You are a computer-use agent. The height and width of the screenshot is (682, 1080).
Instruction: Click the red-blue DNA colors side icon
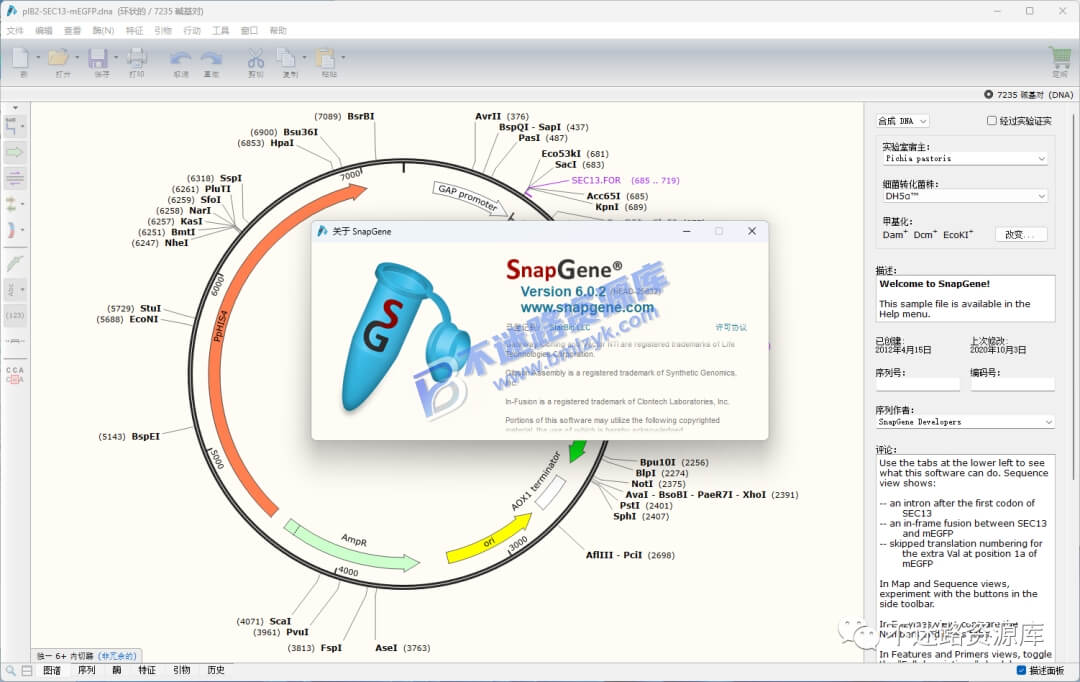12,230
